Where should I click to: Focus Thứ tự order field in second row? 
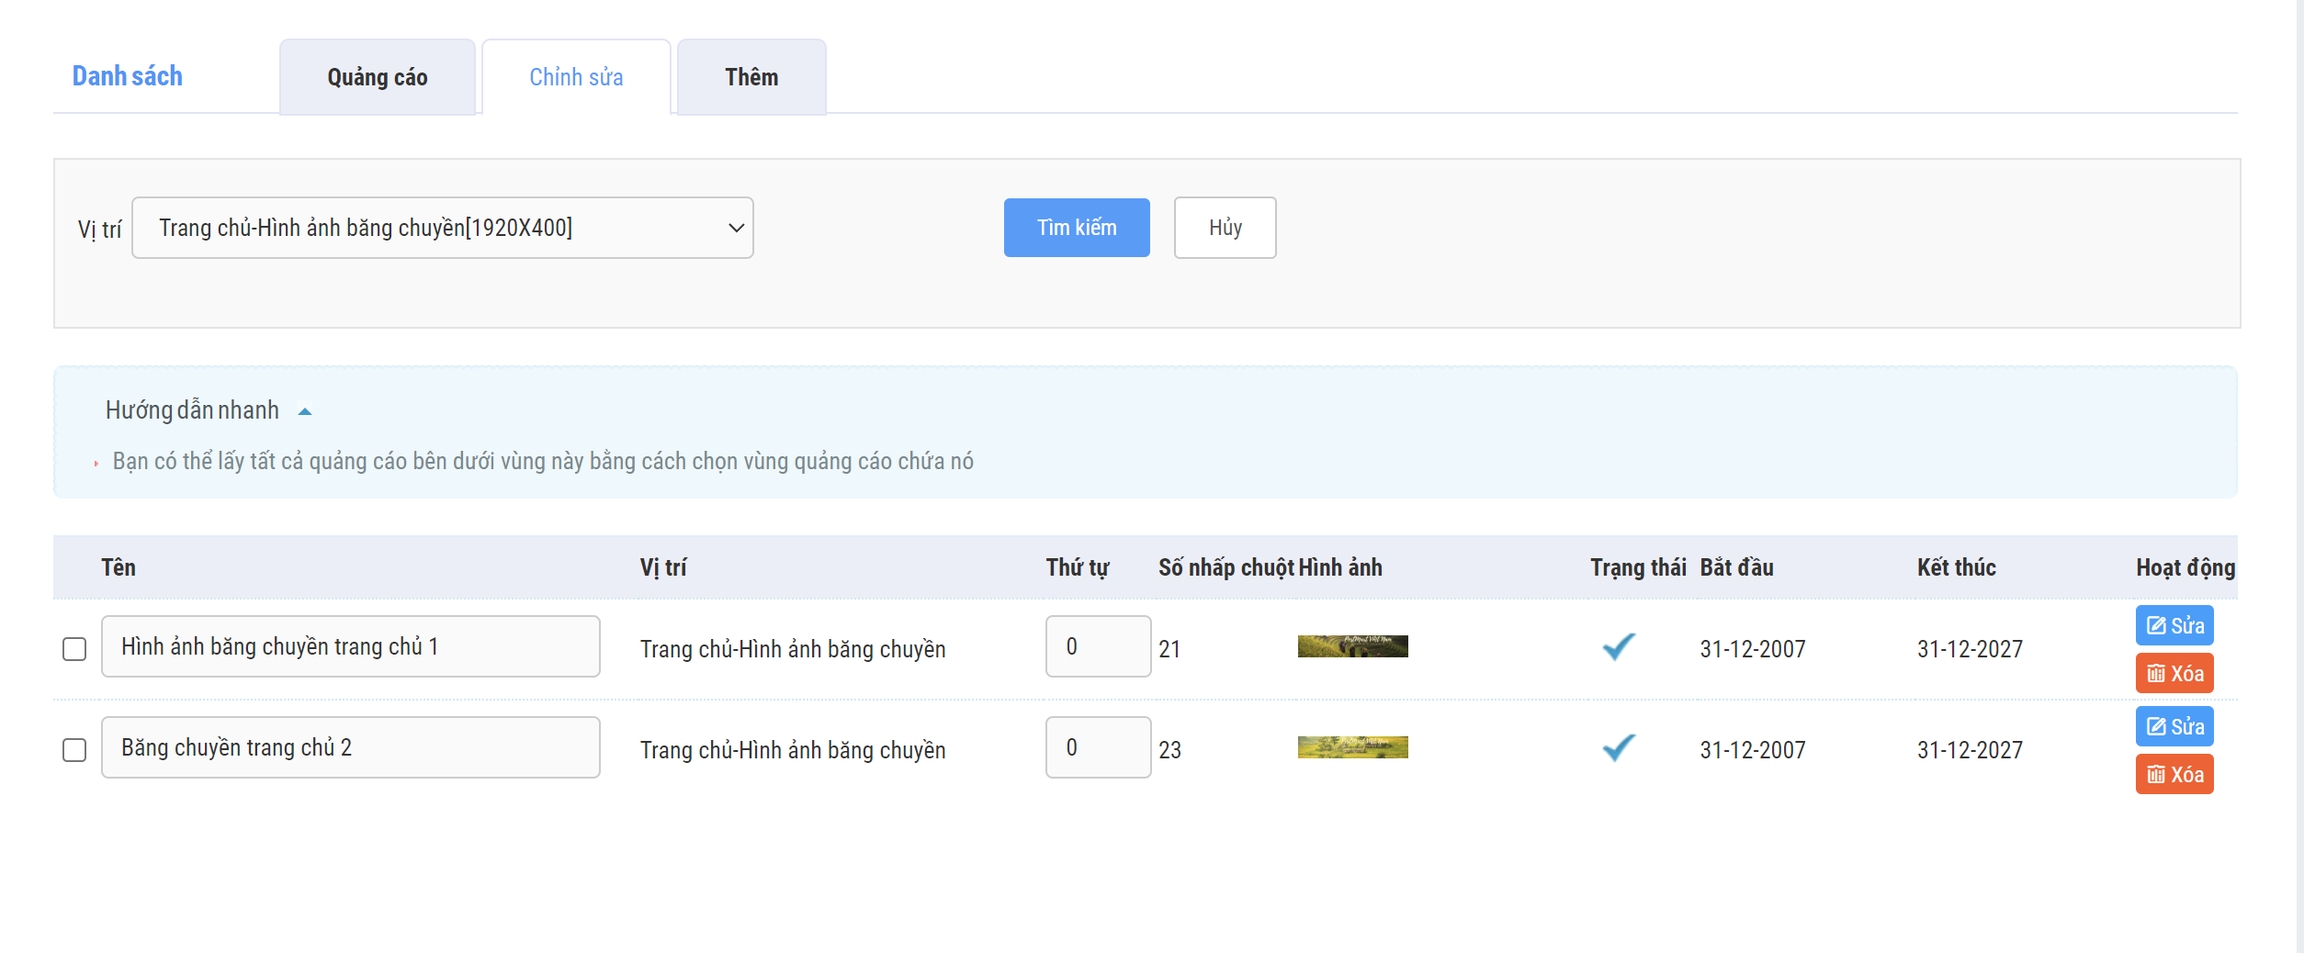click(x=1097, y=748)
